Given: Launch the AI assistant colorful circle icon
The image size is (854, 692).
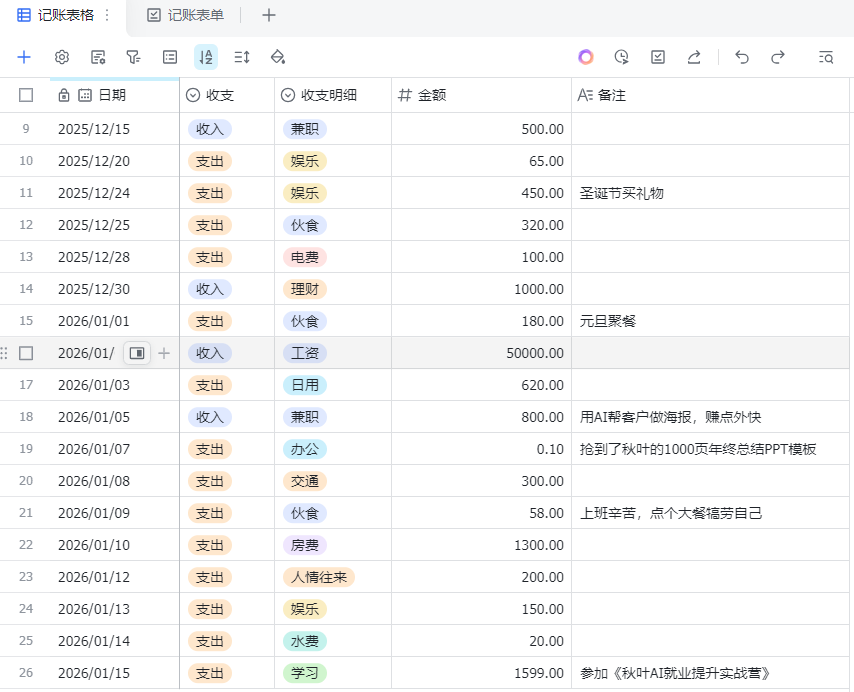Looking at the screenshot, I should tap(585, 58).
